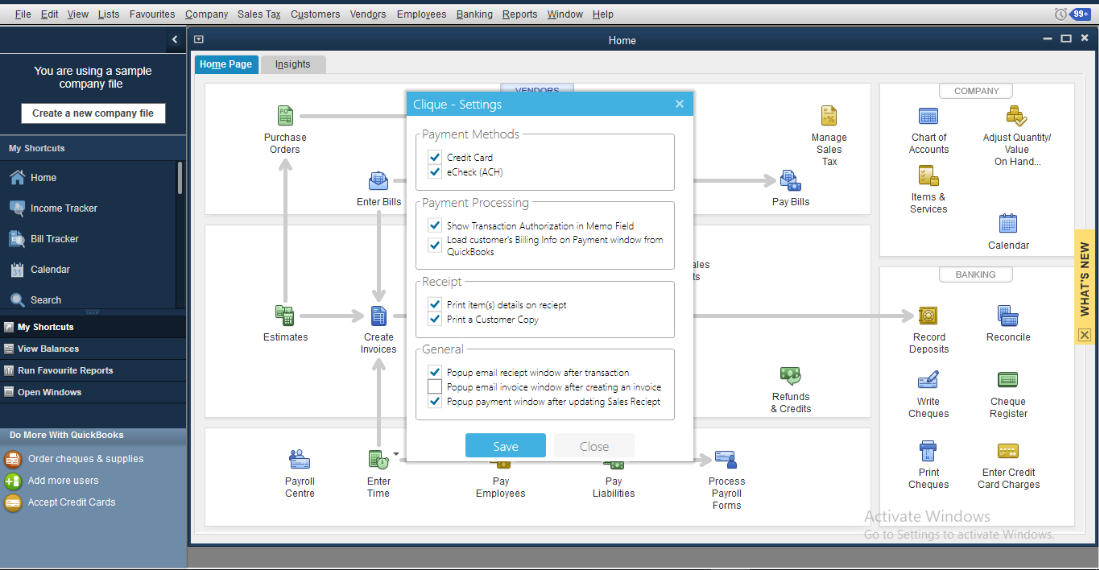Enable Popup email invoice window checkbox
Image resolution: width=1099 pixels, height=570 pixels.
point(435,387)
